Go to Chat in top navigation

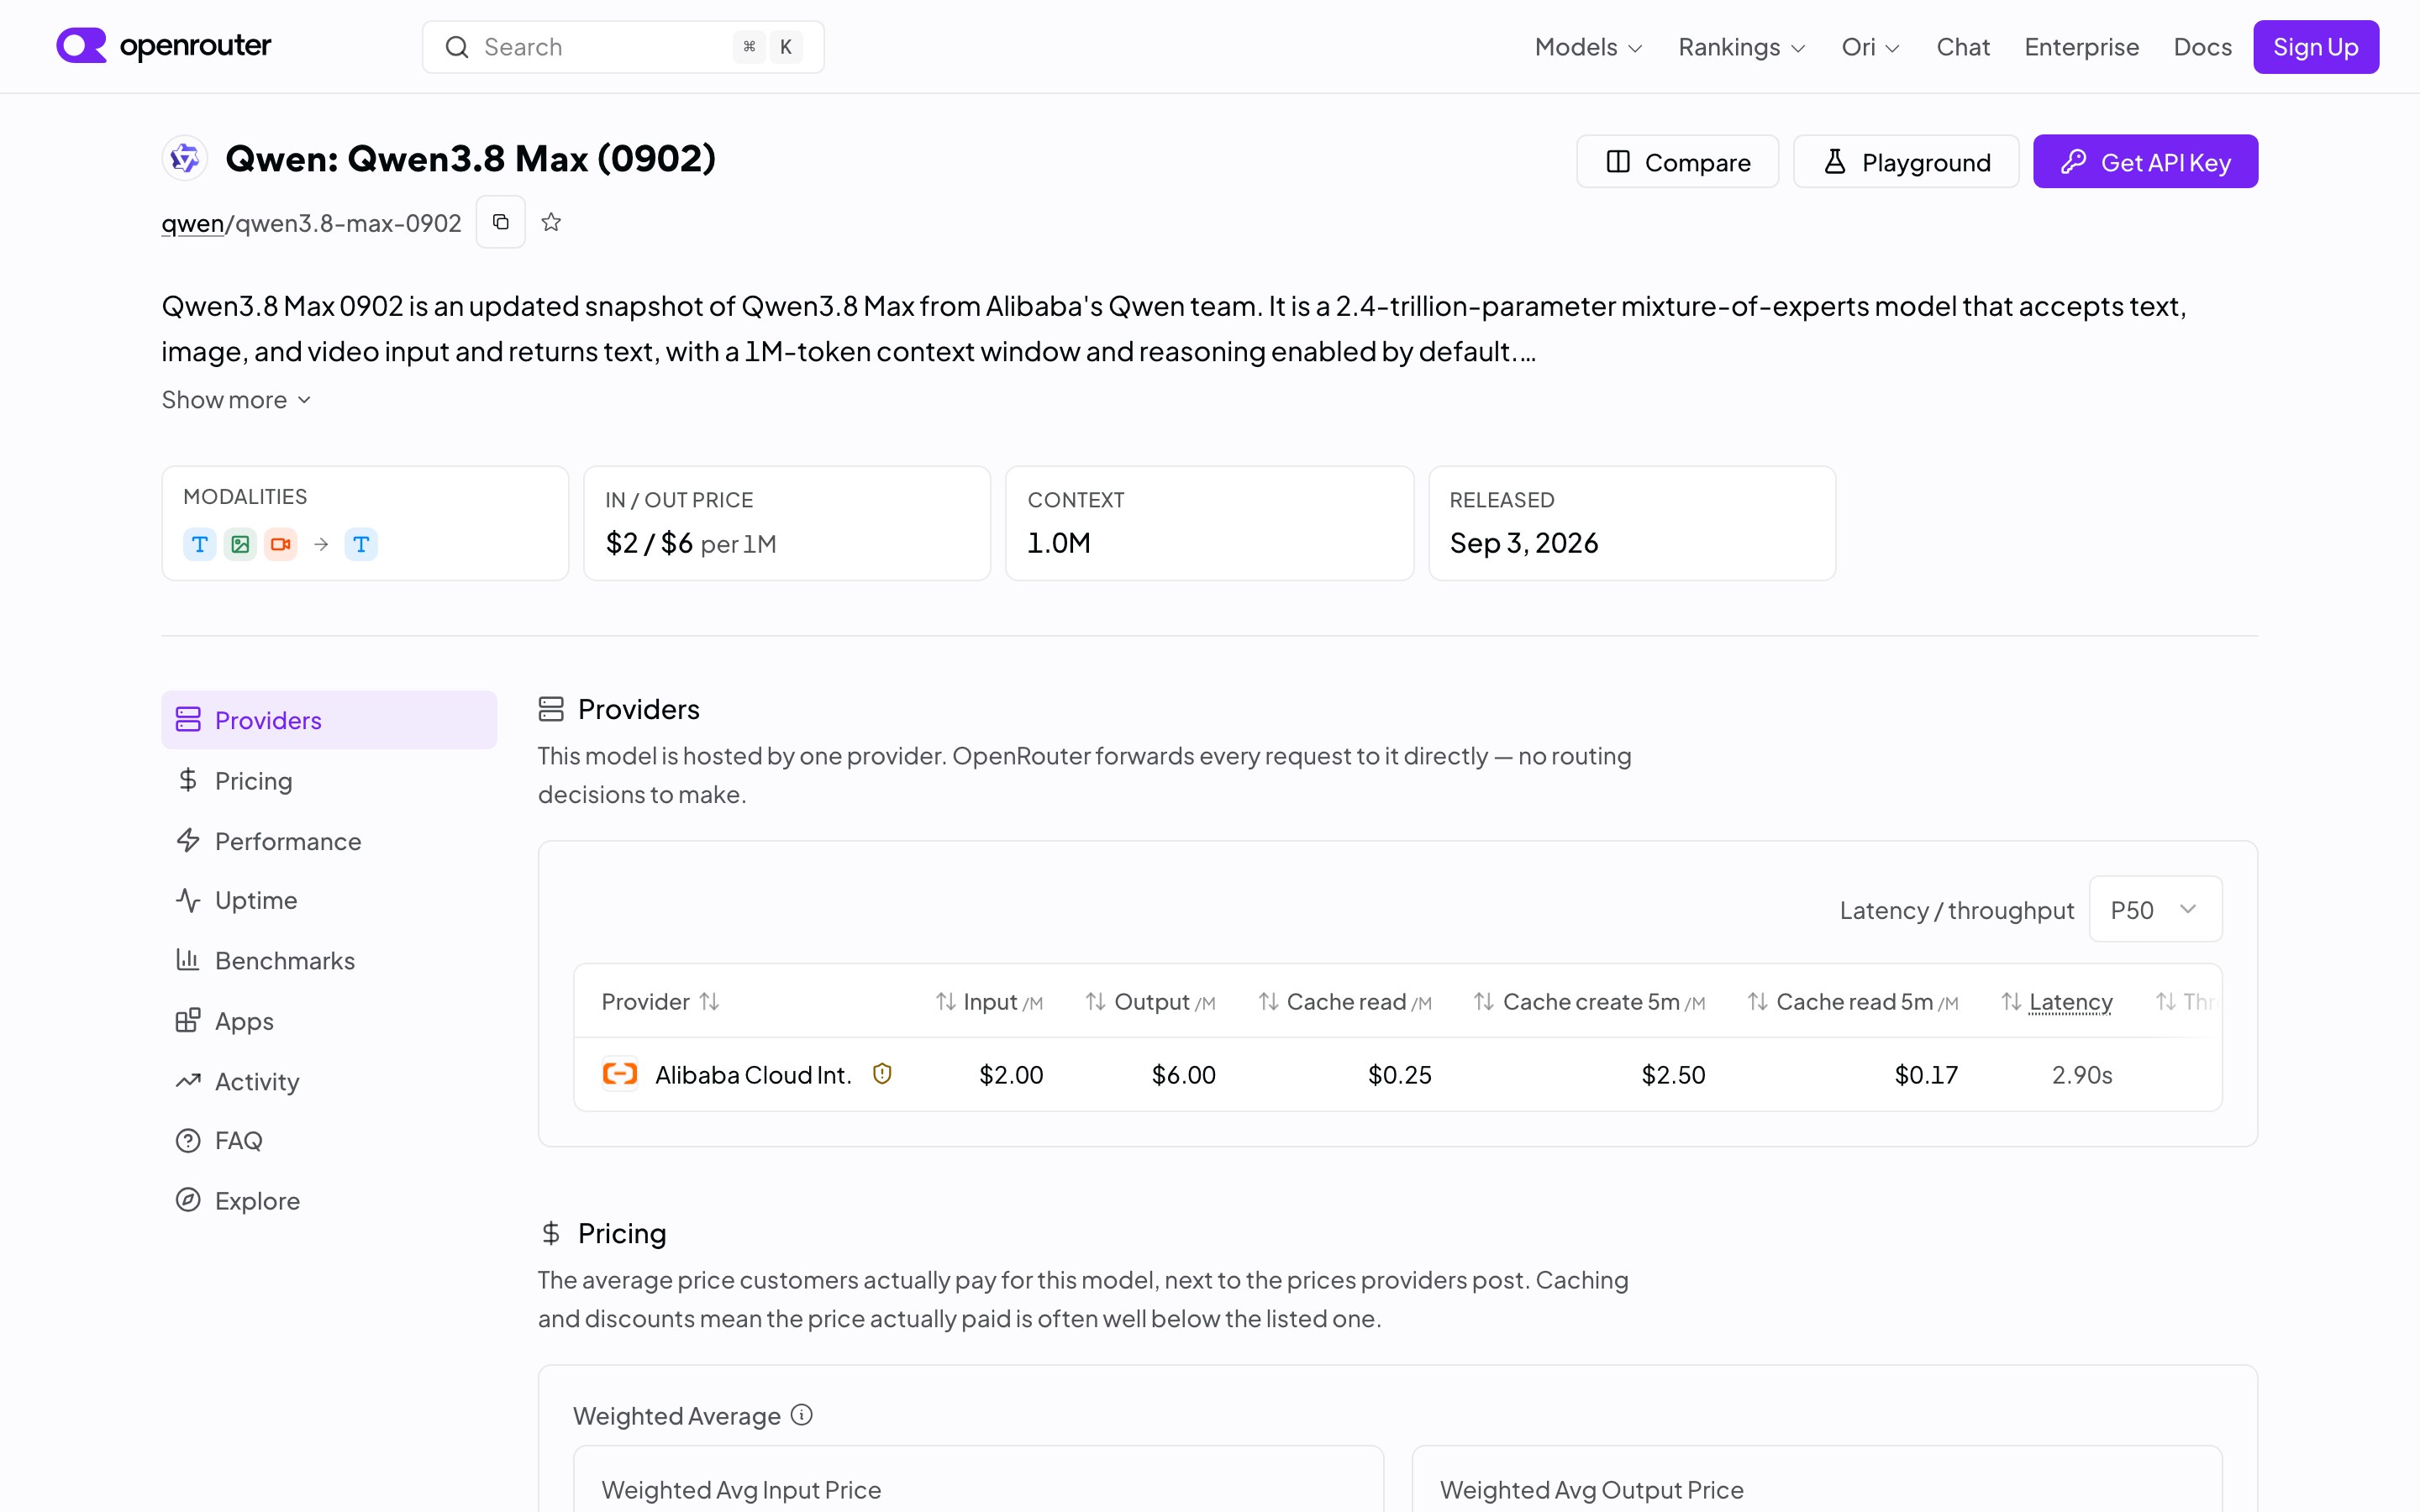coord(1963,47)
